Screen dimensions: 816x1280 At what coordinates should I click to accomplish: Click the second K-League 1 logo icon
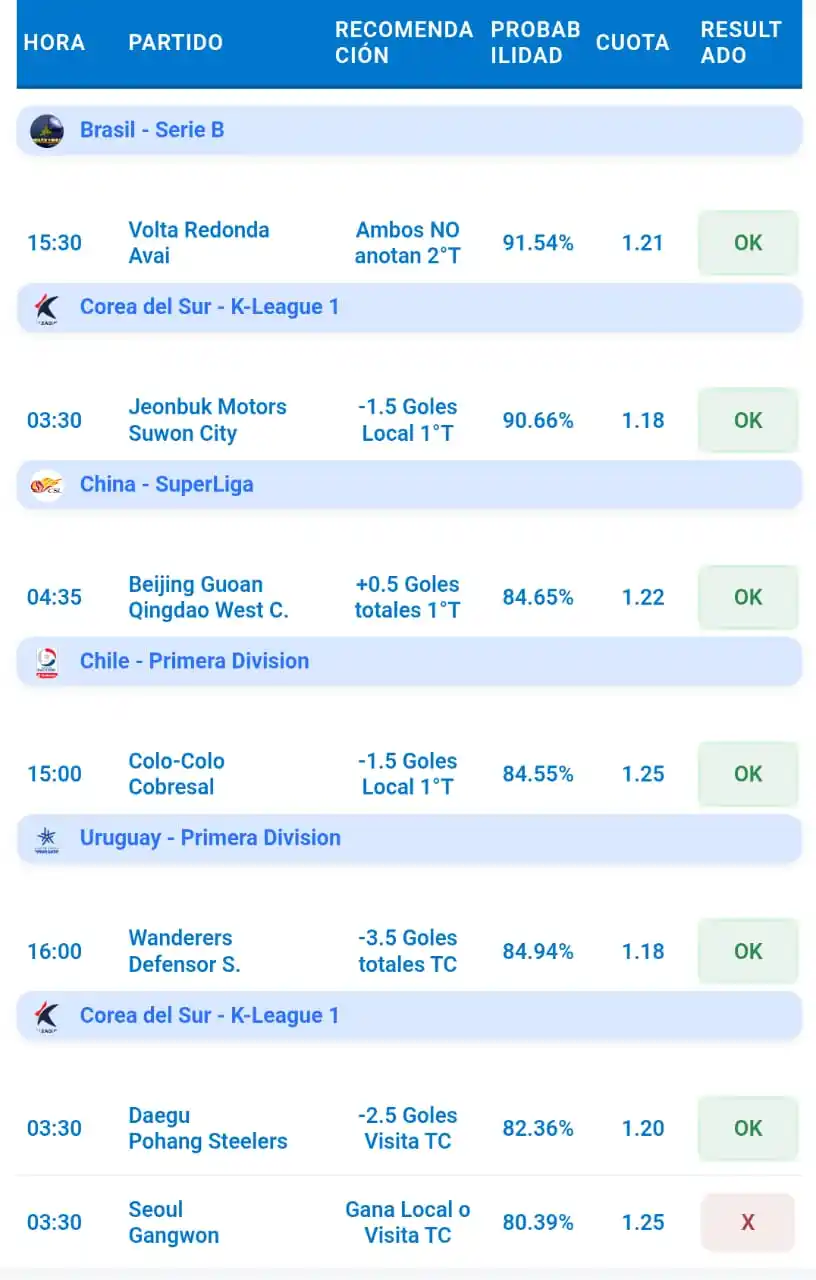tap(46, 1016)
